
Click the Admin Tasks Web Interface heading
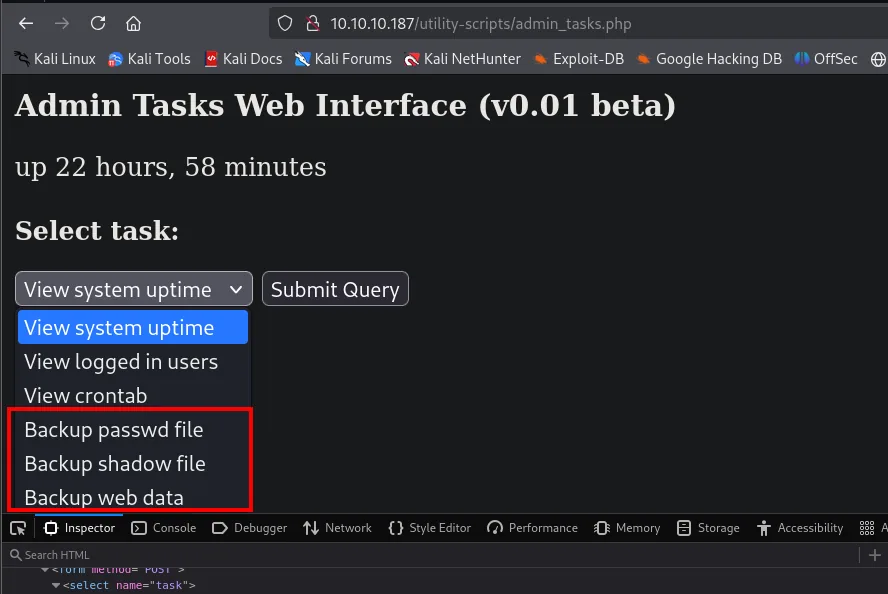[x=345, y=105]
